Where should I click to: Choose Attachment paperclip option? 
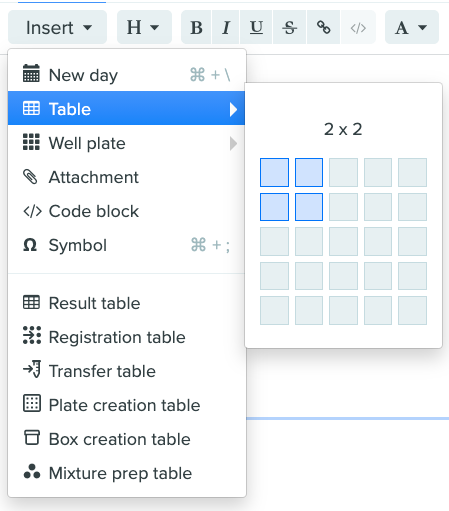coord(126,177)
